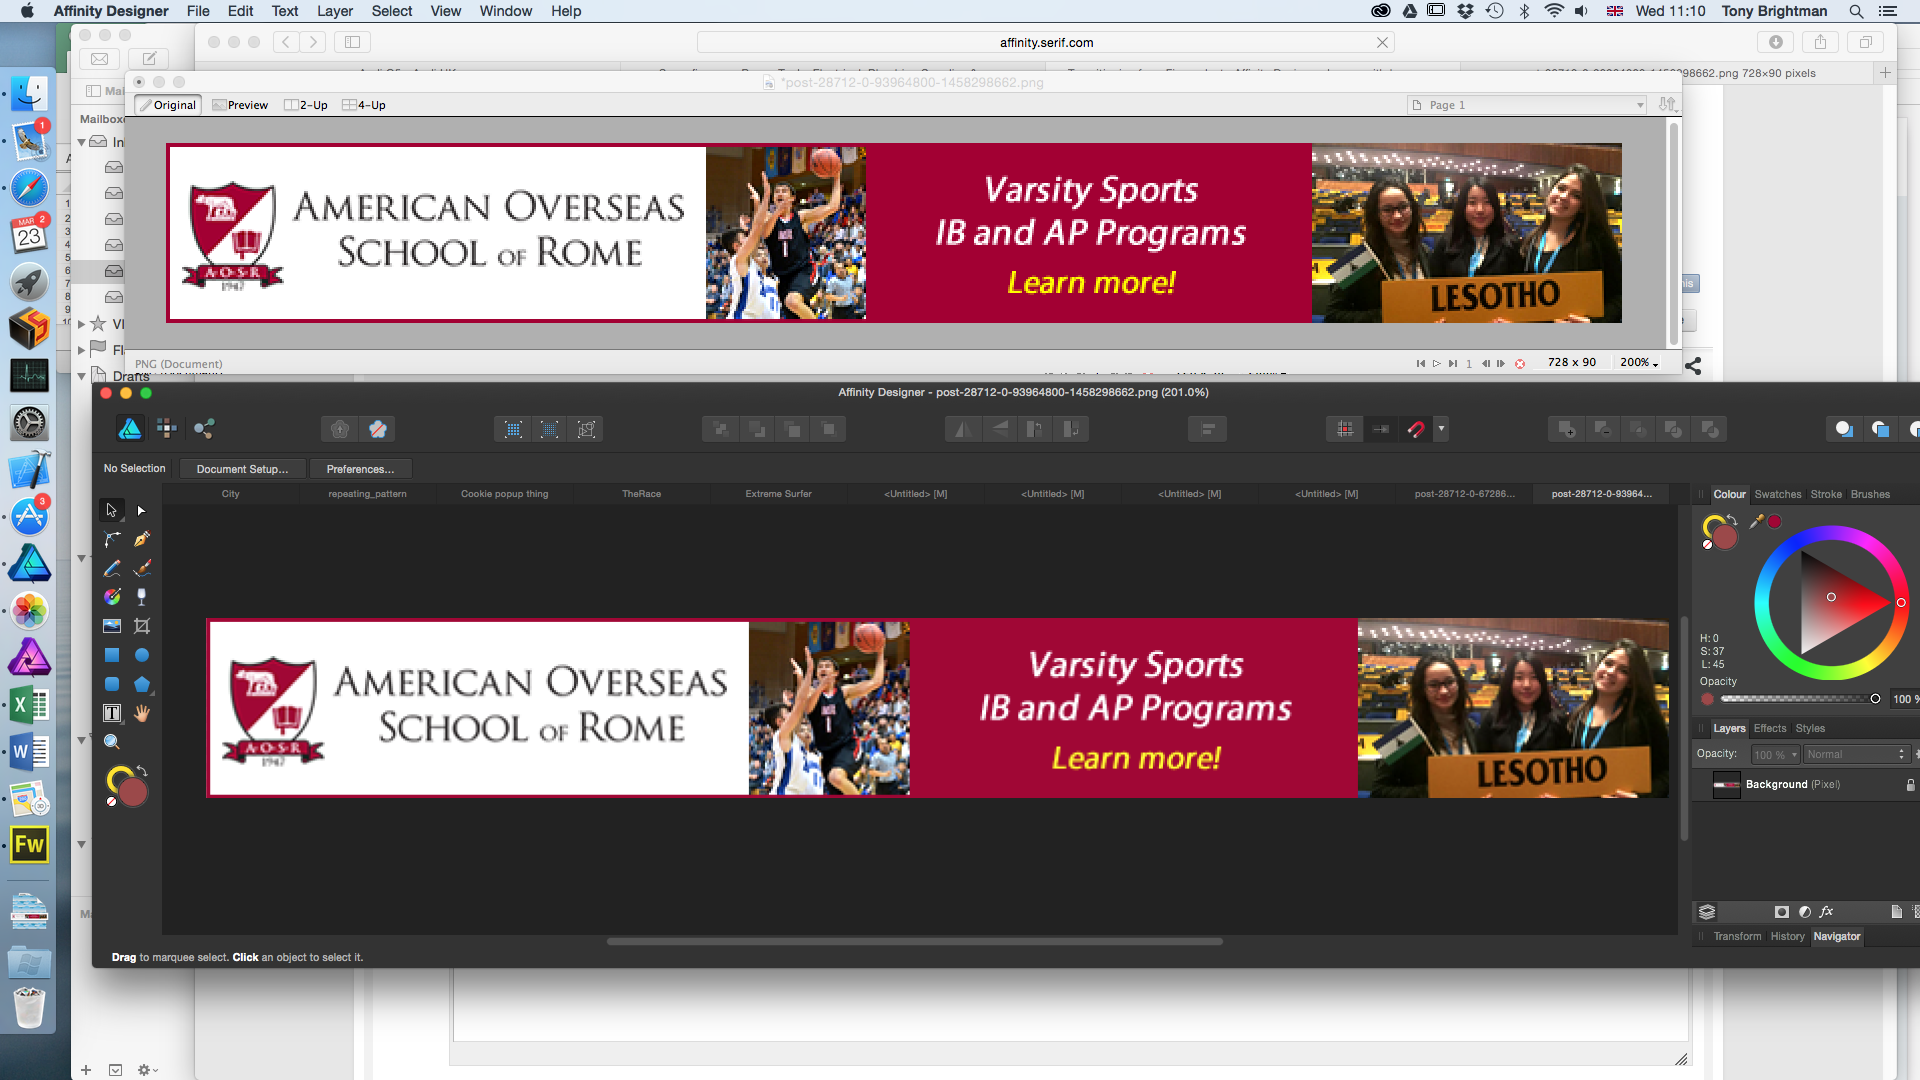Screen dimensions: 1920x1080
Task: Click the layer effects fx icon
Action: (x=1826, y=912)
